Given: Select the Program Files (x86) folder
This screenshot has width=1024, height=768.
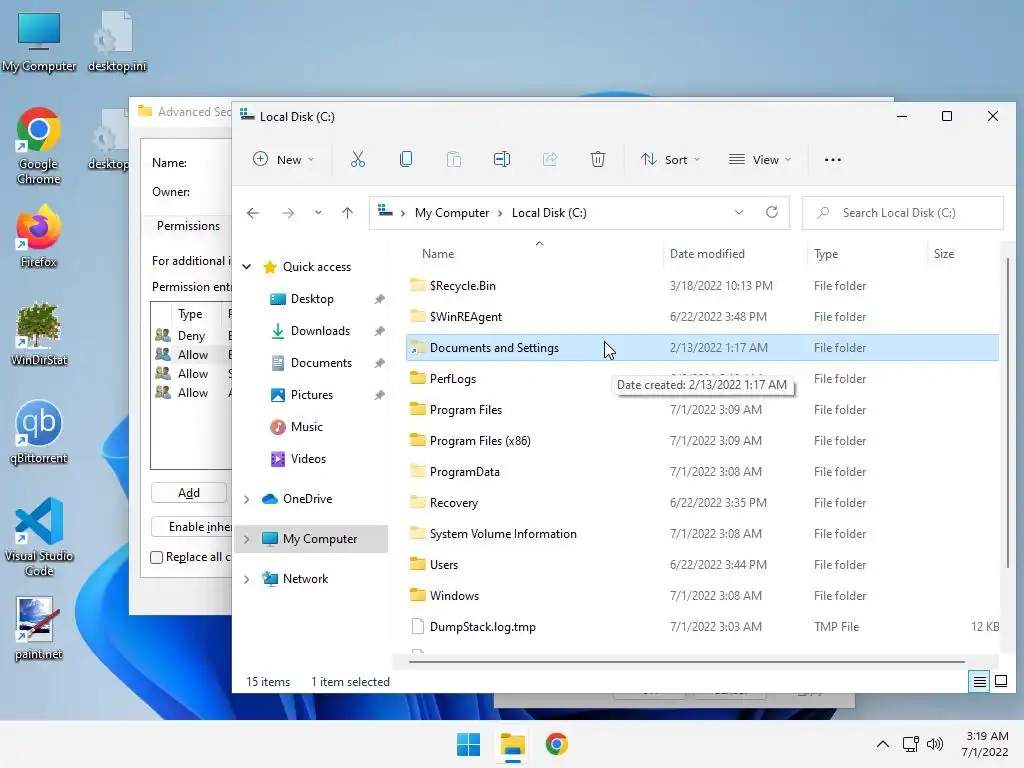Looking at the screenshot, I should [702, 441].
